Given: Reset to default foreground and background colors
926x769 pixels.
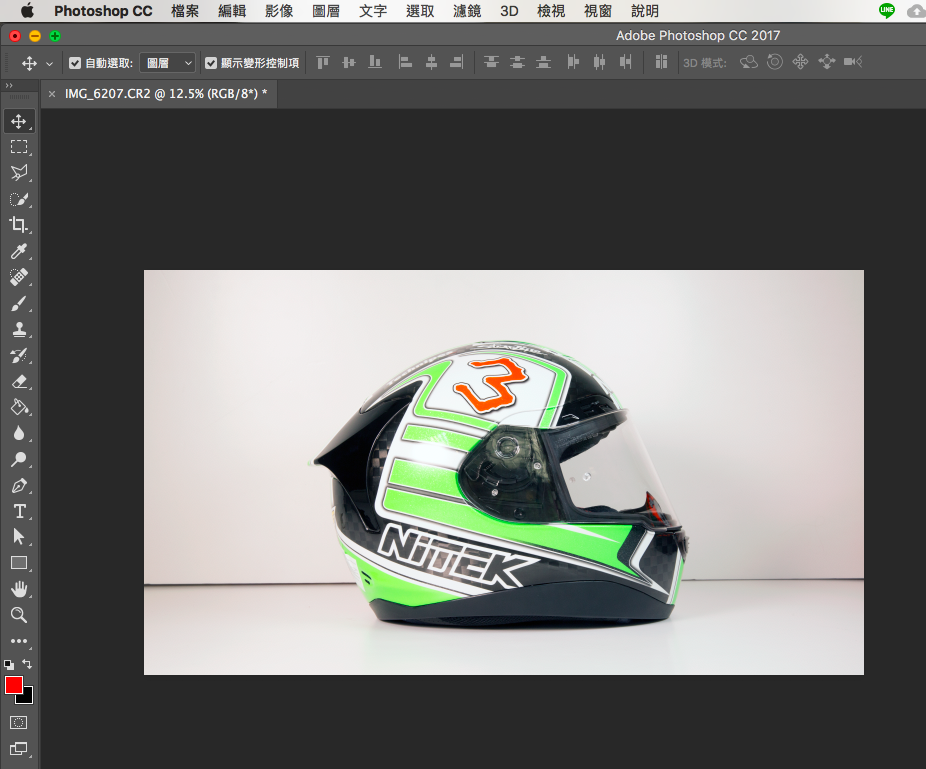Looking at the screenshot, I should 9,664.
